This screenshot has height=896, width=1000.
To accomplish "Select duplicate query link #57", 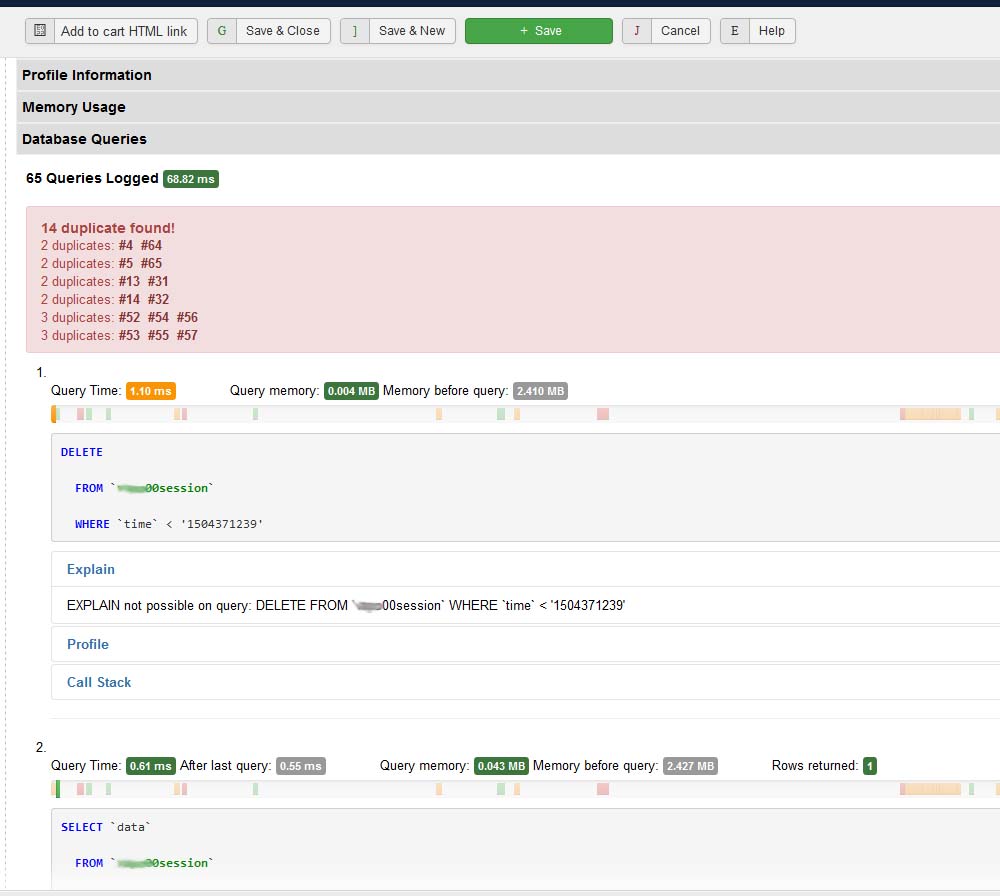I will click(187, 335).
